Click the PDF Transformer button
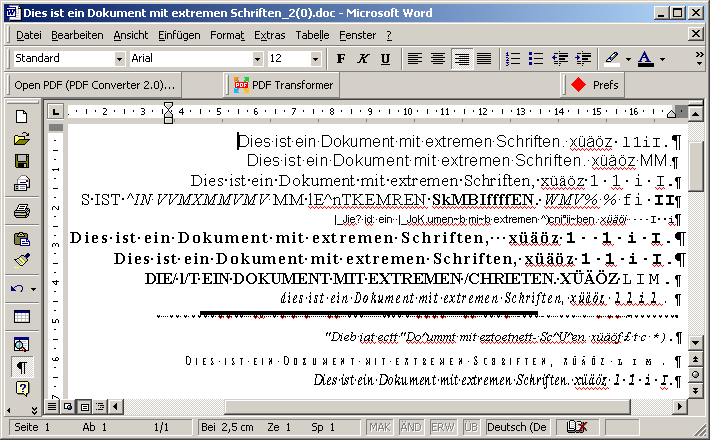The image size is (710, 440). click(283, 85)
